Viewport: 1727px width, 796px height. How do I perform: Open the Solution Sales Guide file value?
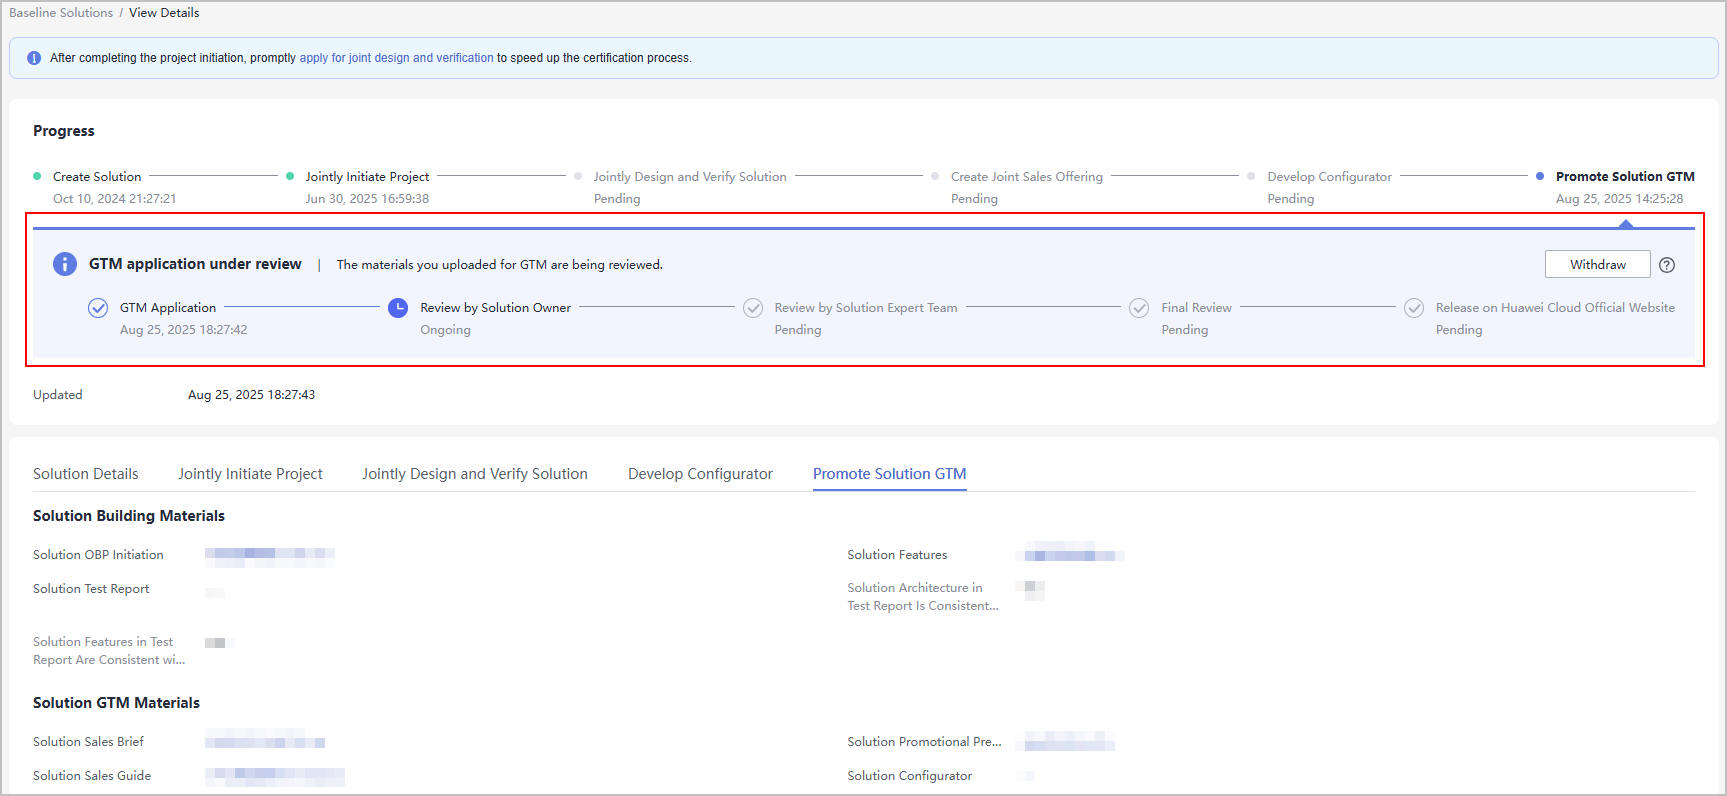(x=274, y=776)
